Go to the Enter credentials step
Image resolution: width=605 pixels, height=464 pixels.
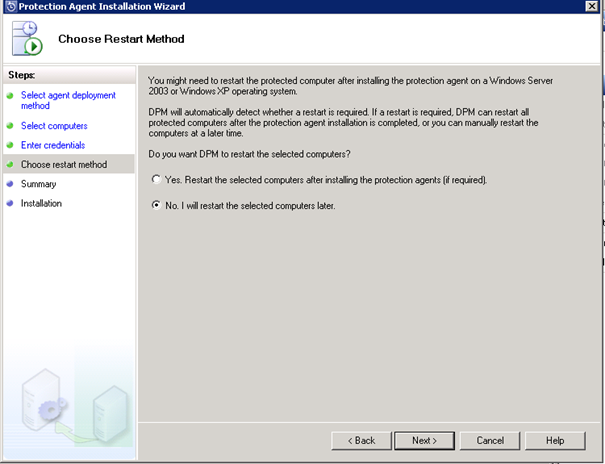(53, 145)
